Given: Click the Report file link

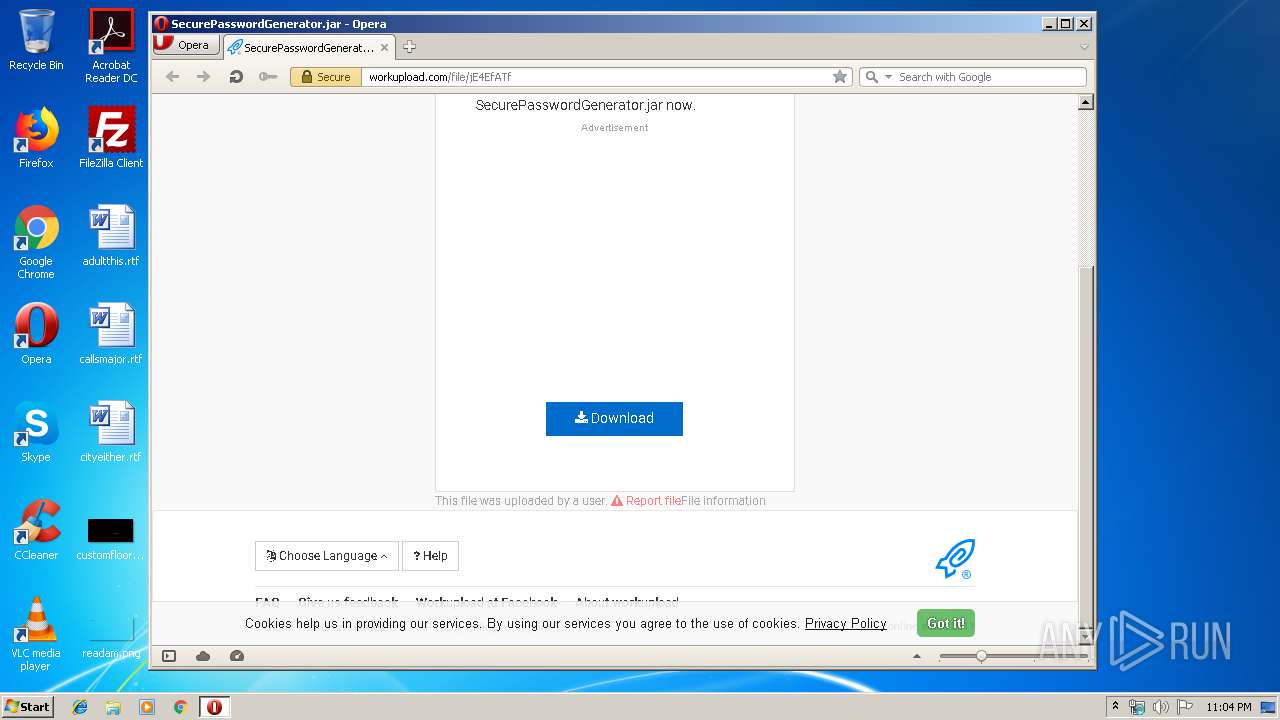Looking at the screenshot, I should click(x=646, y=501).
